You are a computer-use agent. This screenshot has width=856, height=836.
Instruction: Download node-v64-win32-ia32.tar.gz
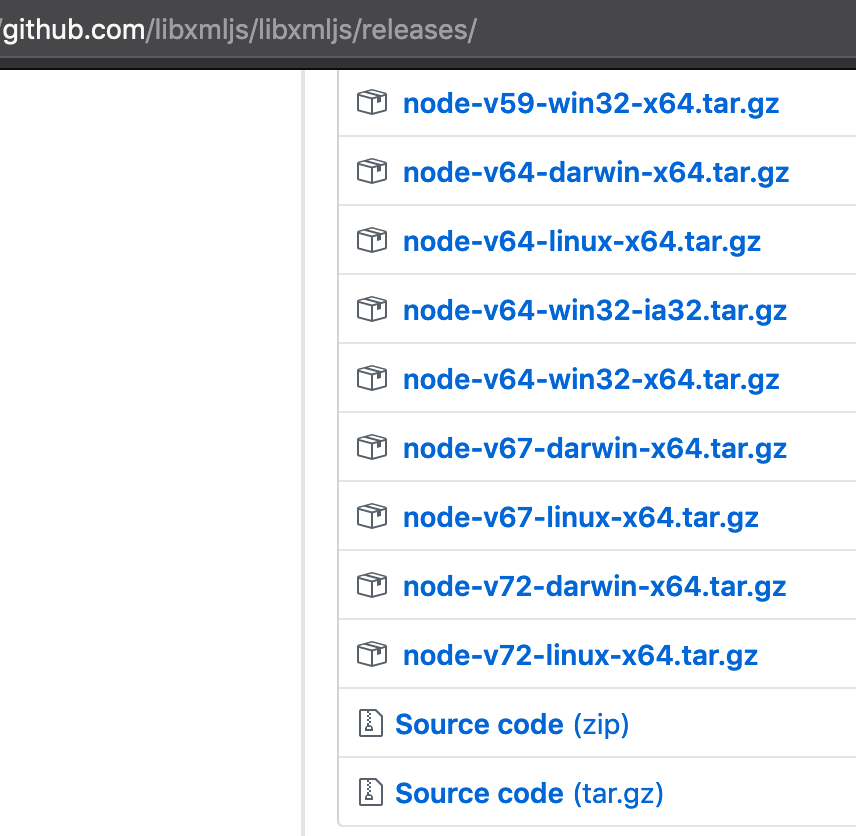(x=594, y=309)
